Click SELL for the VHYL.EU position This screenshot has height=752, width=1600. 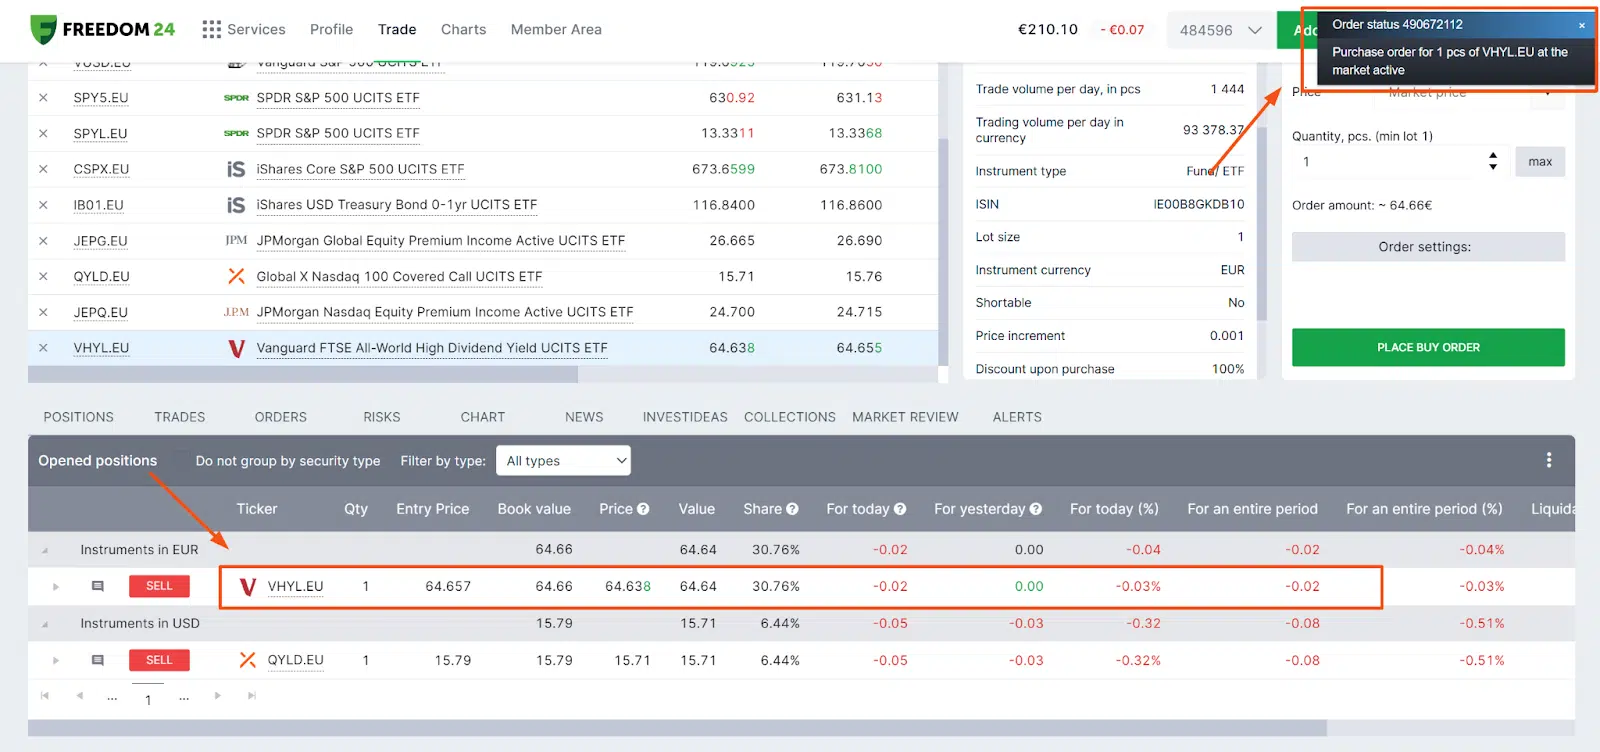[x=159, y=586]
